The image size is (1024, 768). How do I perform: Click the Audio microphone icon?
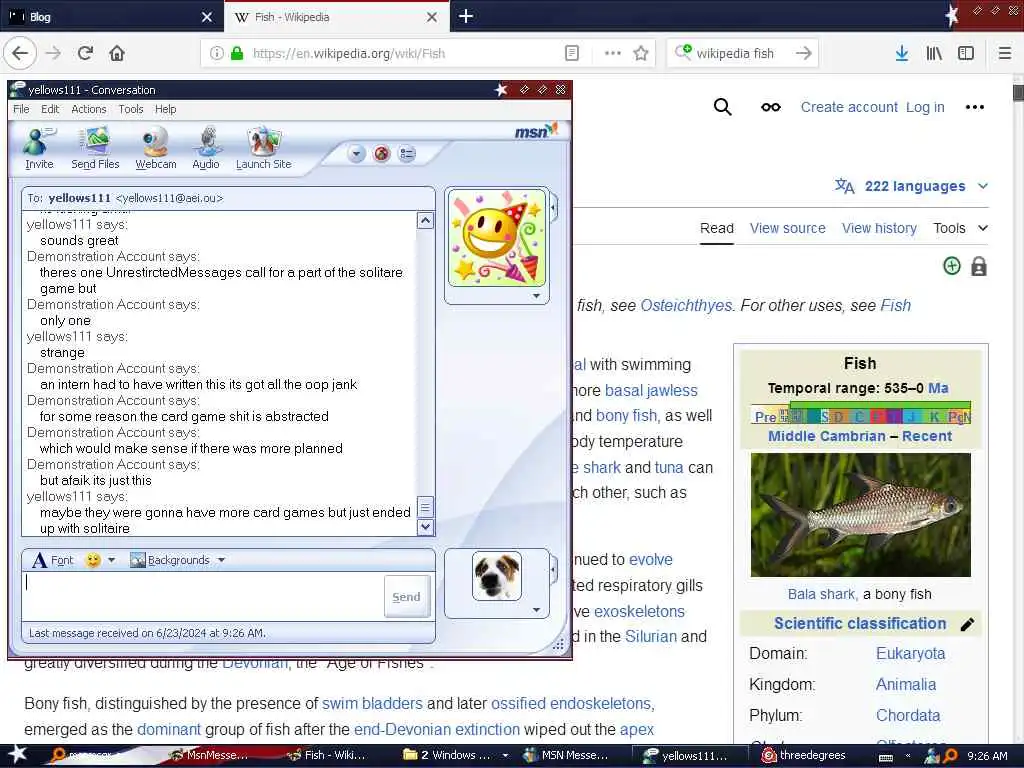(206, 148)
